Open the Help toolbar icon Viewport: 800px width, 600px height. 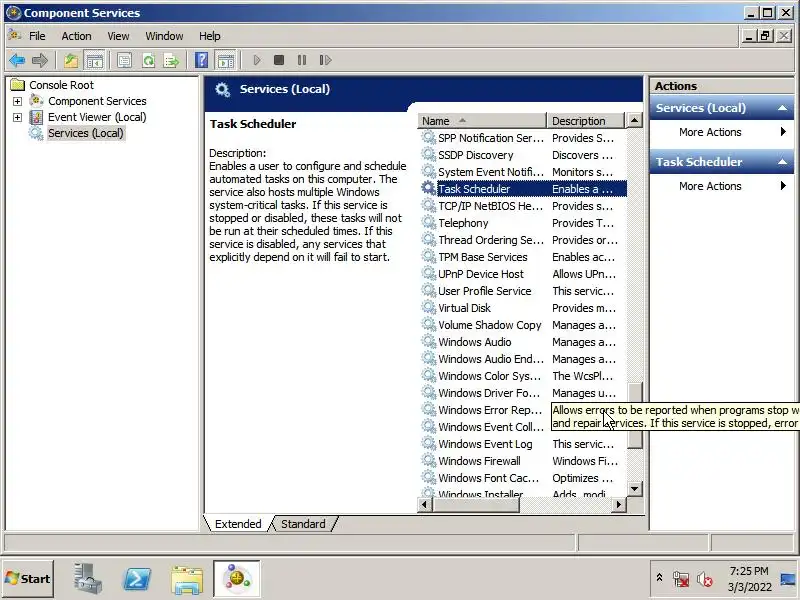tap(202, 60)
